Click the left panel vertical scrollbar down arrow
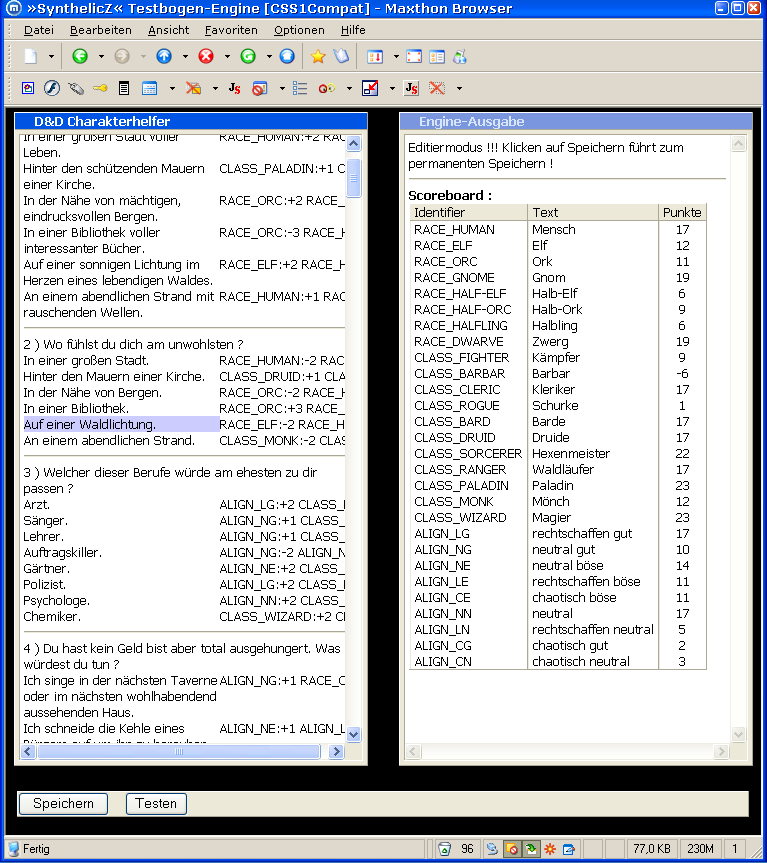Screen dimensions: 767x863 tap(354, 734)
